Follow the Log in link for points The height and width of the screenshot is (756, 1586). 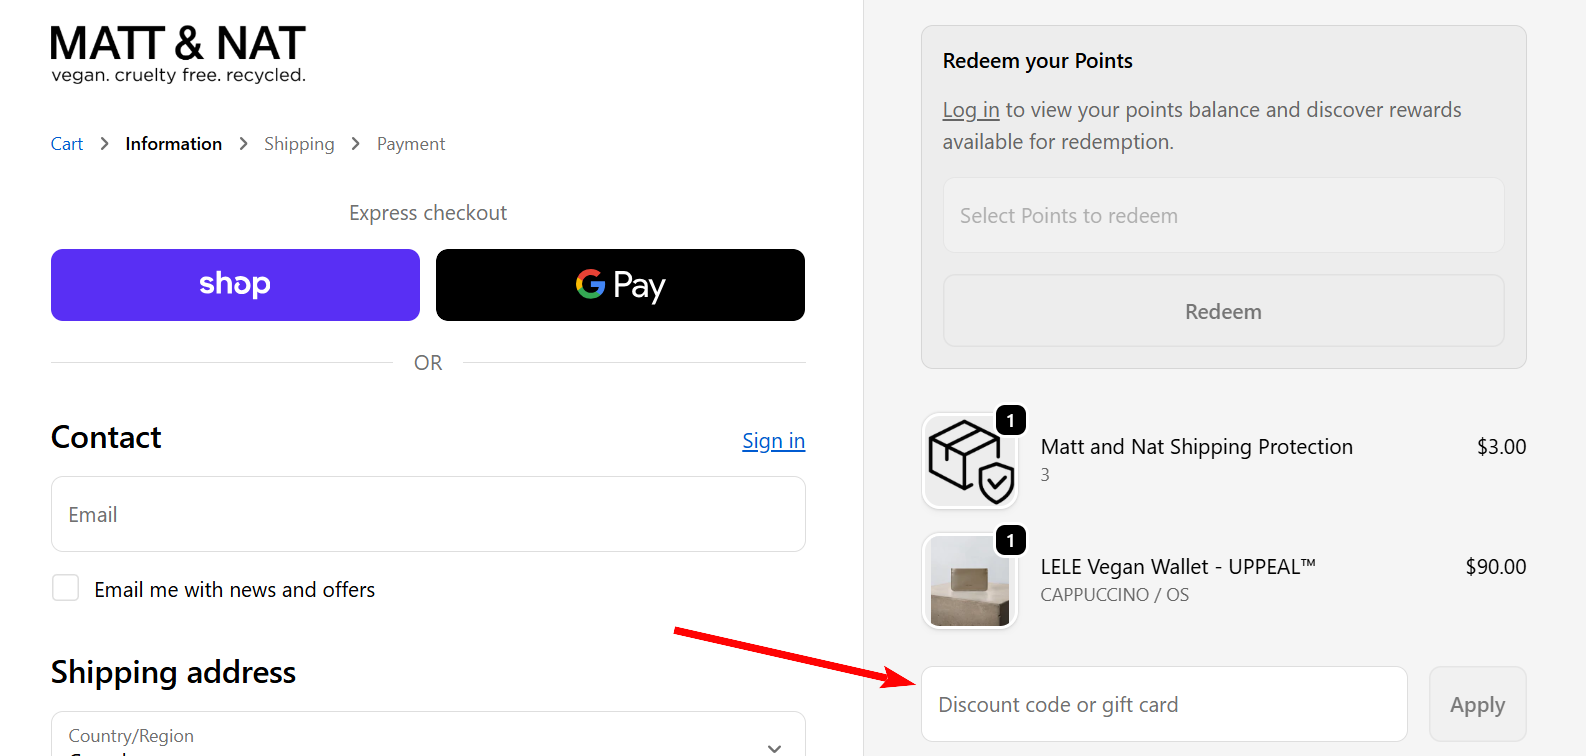click(x=970, y=110)
